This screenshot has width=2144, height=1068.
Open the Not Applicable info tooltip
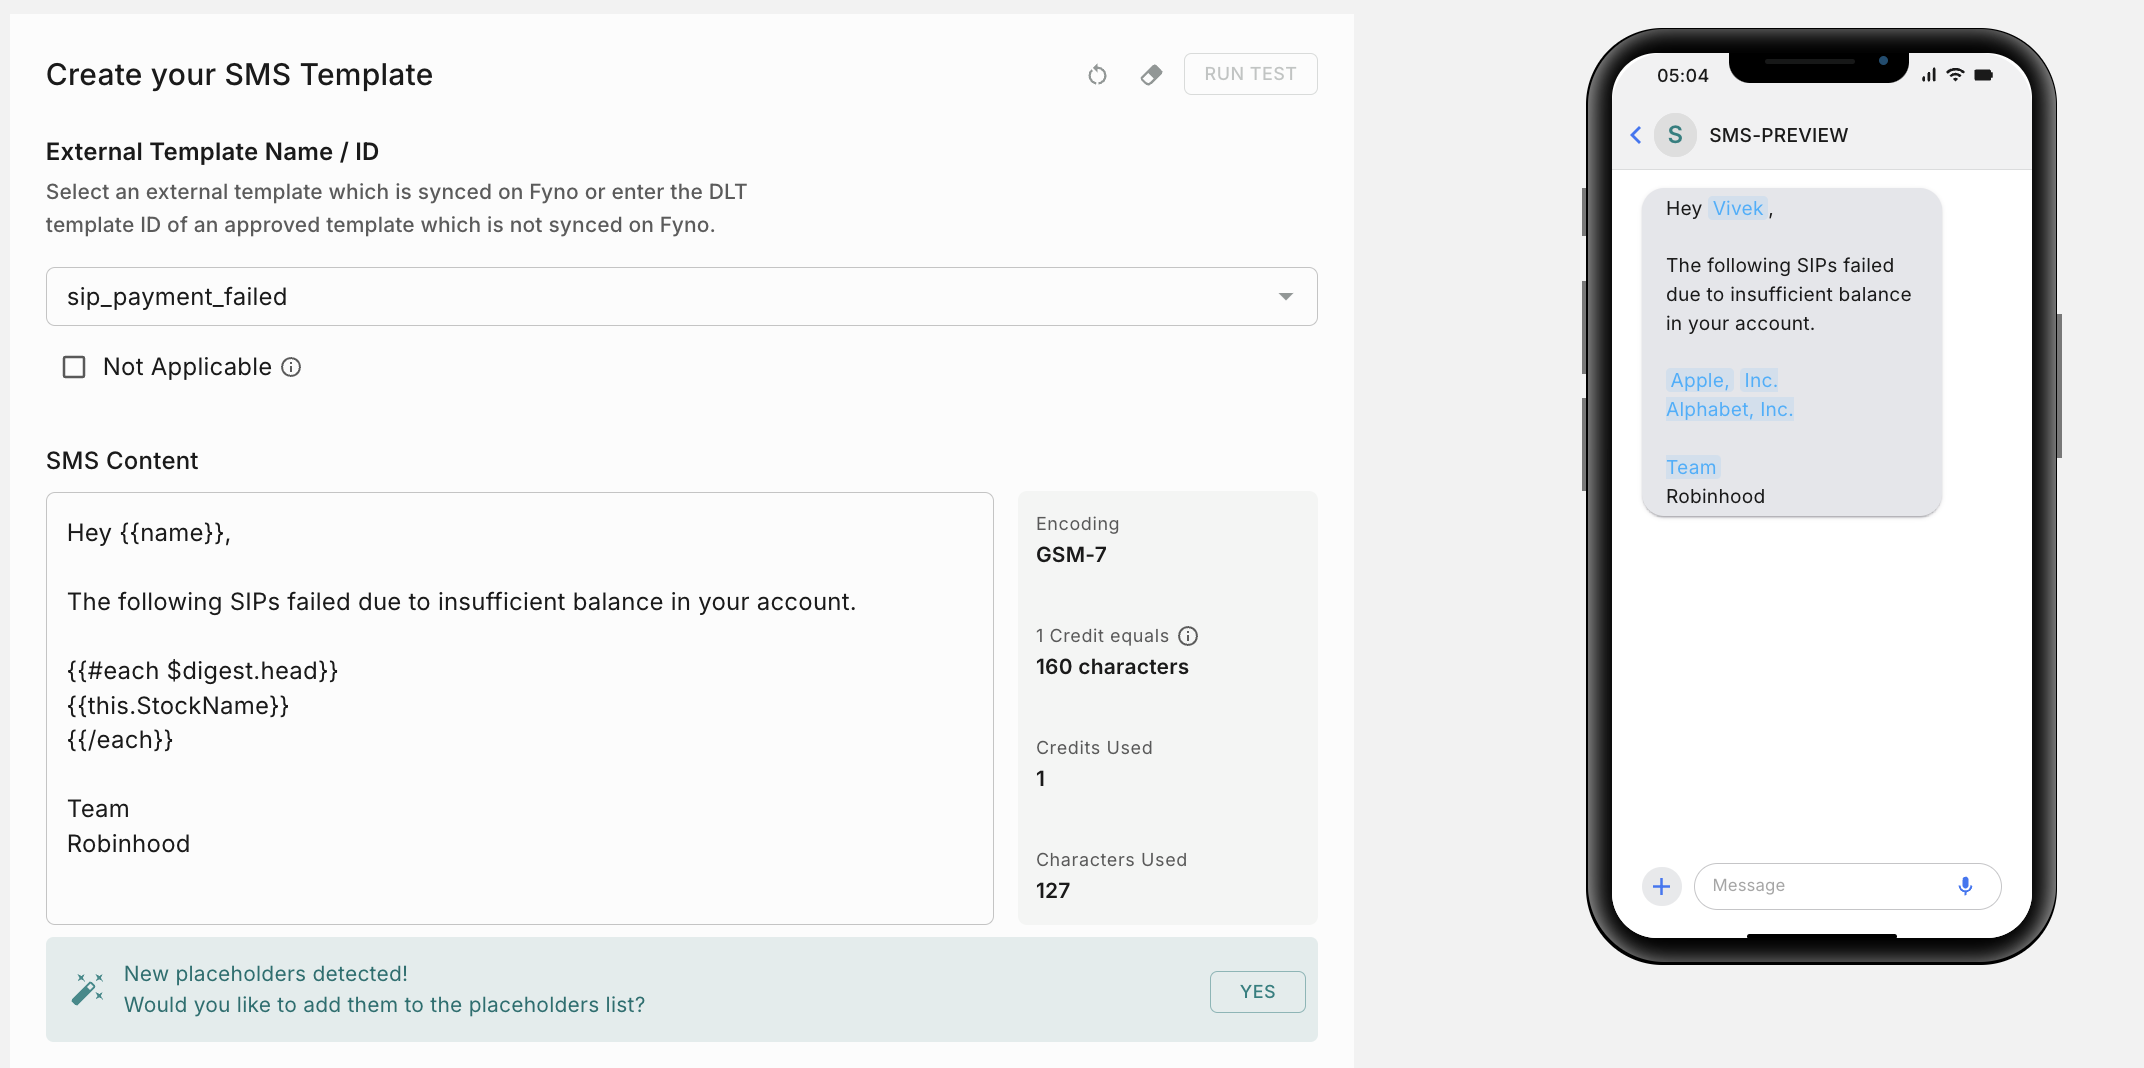(291, 367)
